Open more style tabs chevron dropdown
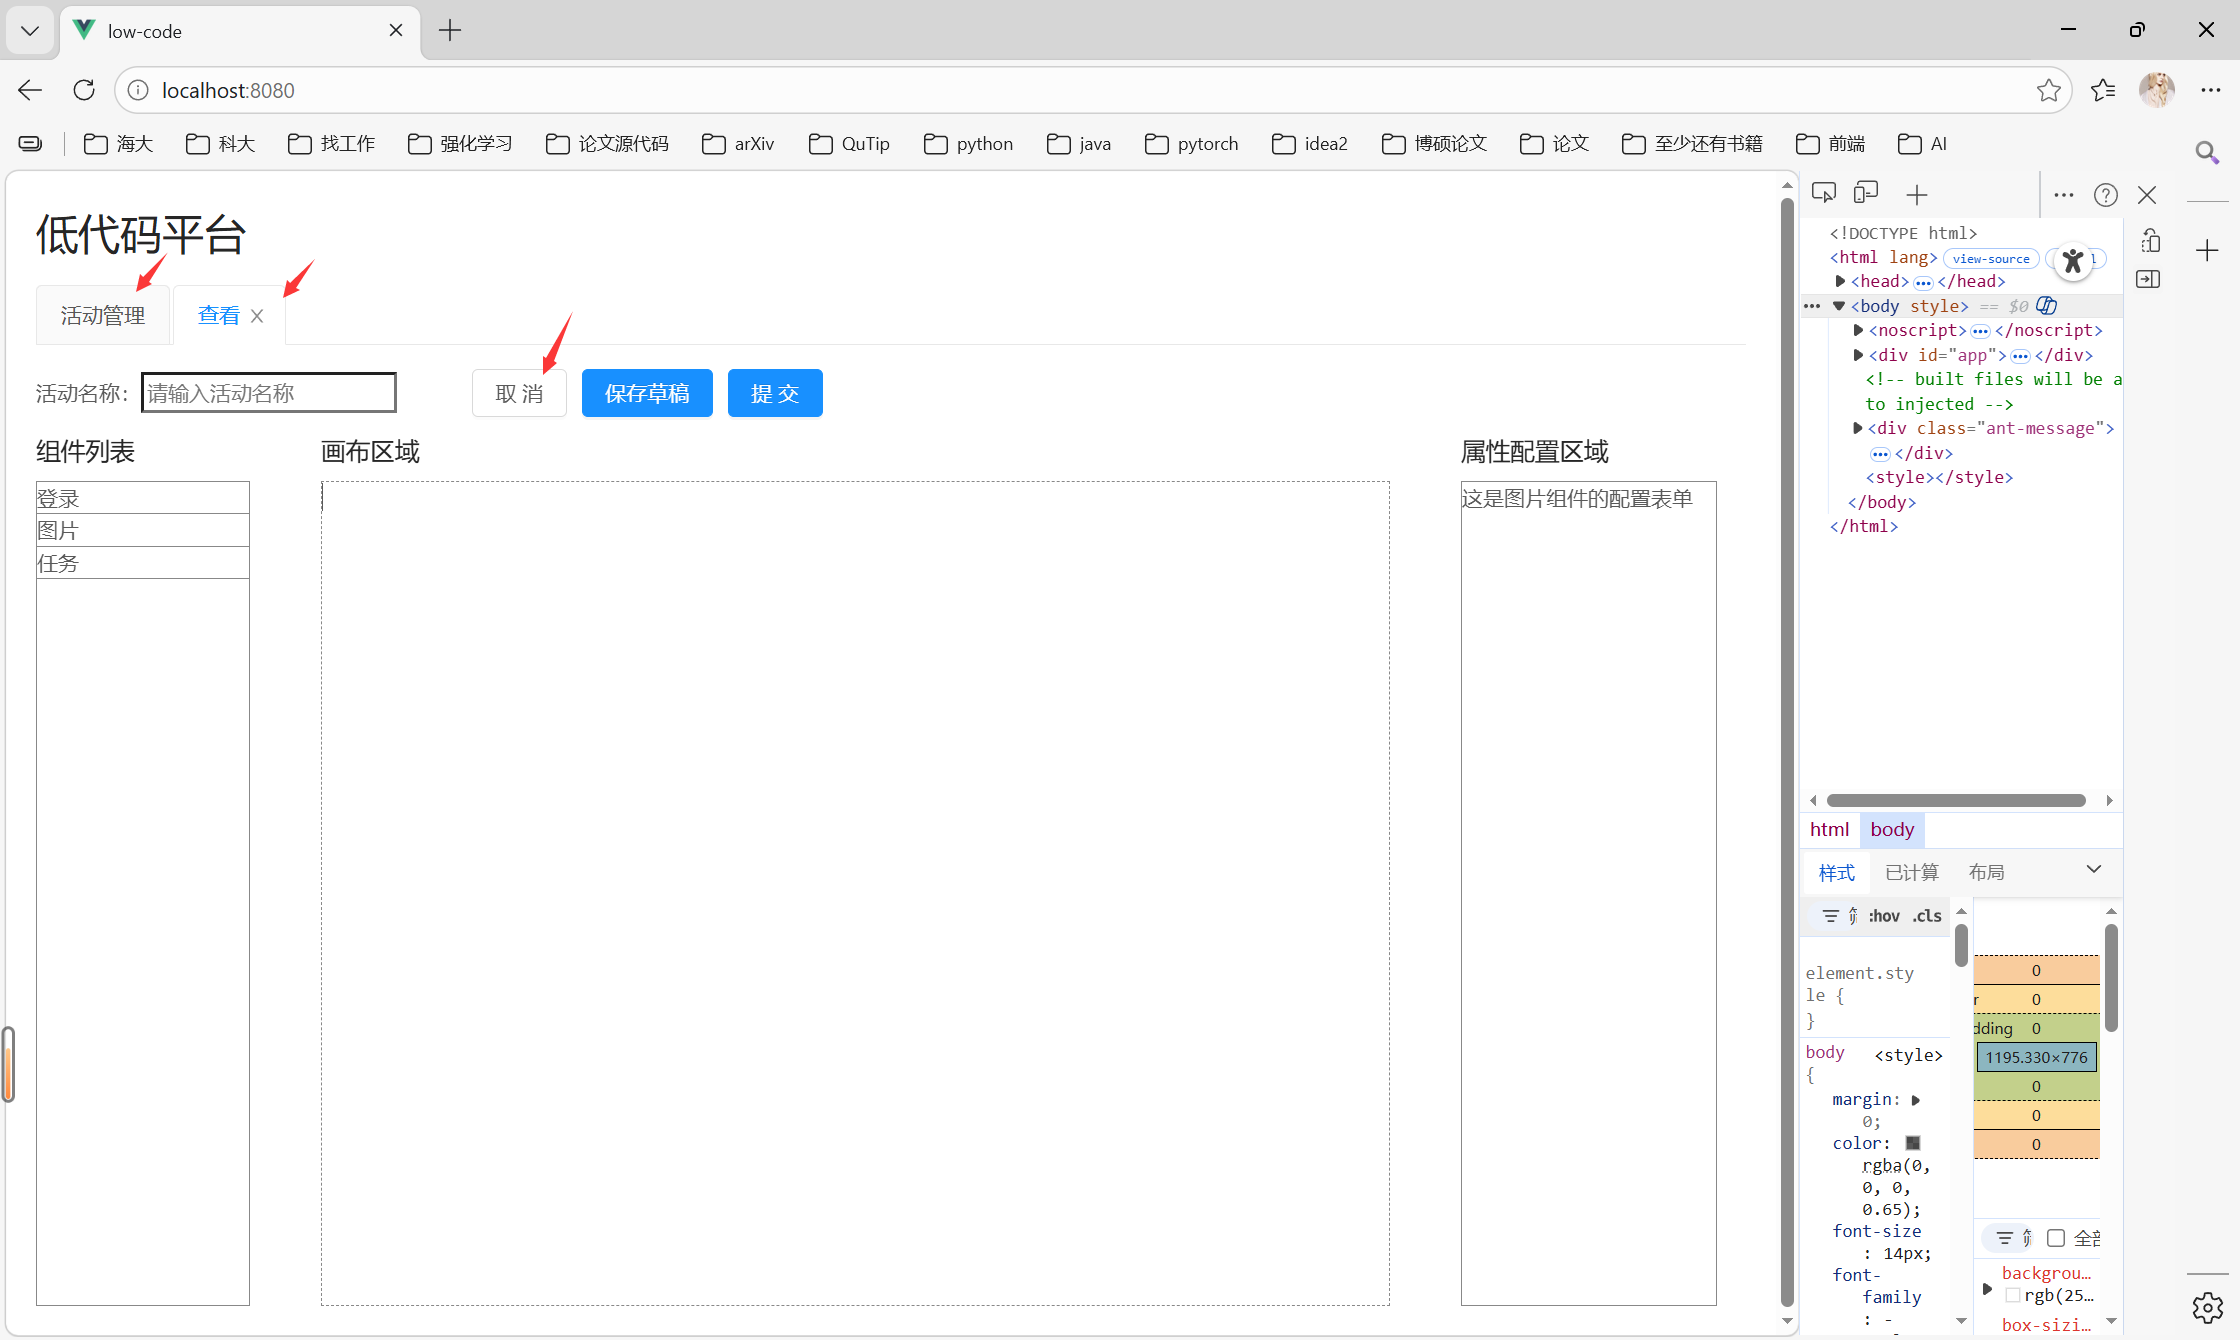The width and height of the screenshot is (2240, 1340). tap(2093, 870)
